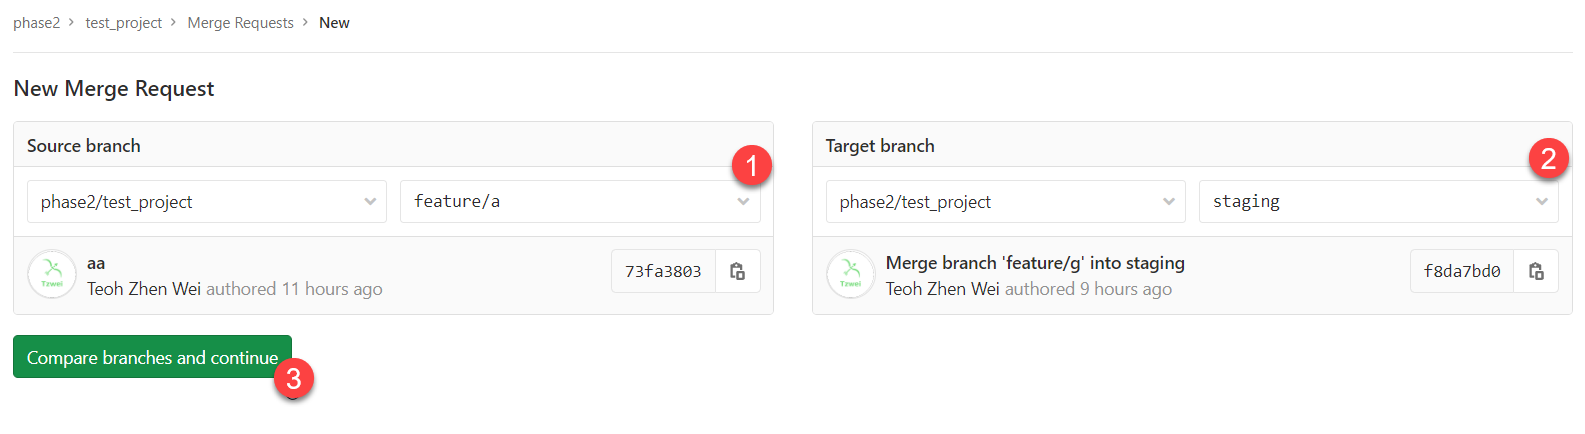This screenshot has height=434, width=1585.
Task: Click the red annotation badge number 3
Action: pos(293,379)
